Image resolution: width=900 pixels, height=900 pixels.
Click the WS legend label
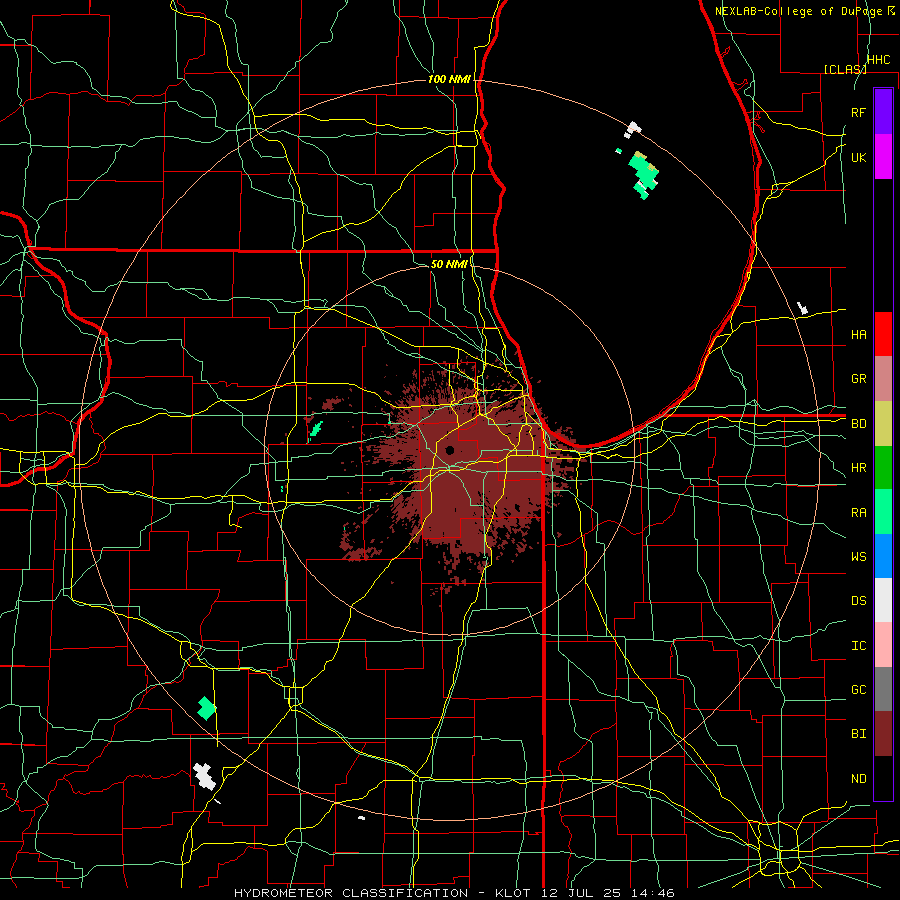(858, 557)
